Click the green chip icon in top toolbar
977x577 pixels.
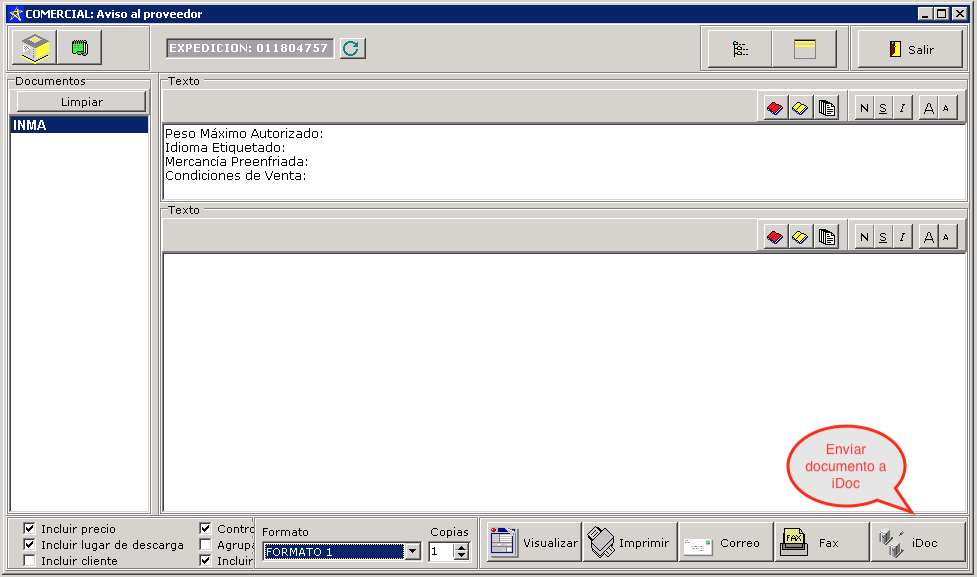(80, 48)
